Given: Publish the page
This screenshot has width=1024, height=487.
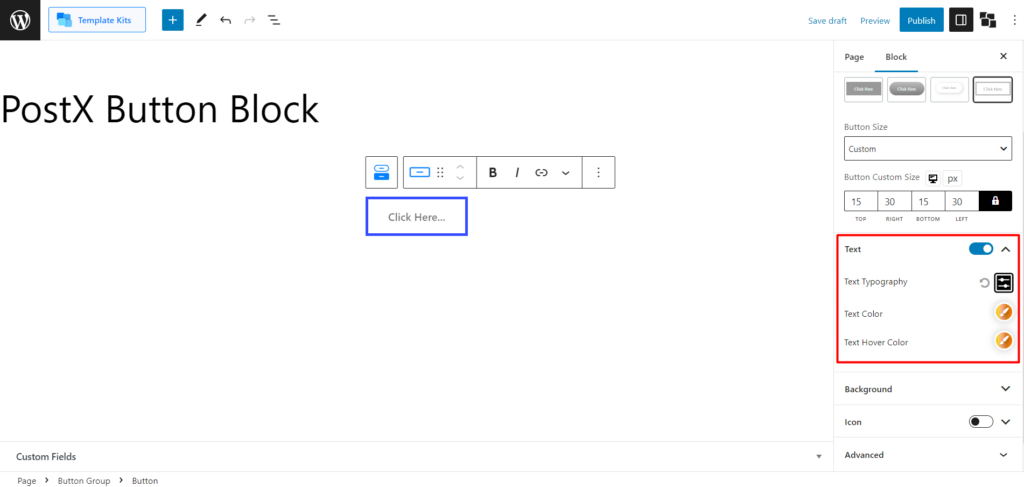Looking at the screenshot, I should click(921, 20).
